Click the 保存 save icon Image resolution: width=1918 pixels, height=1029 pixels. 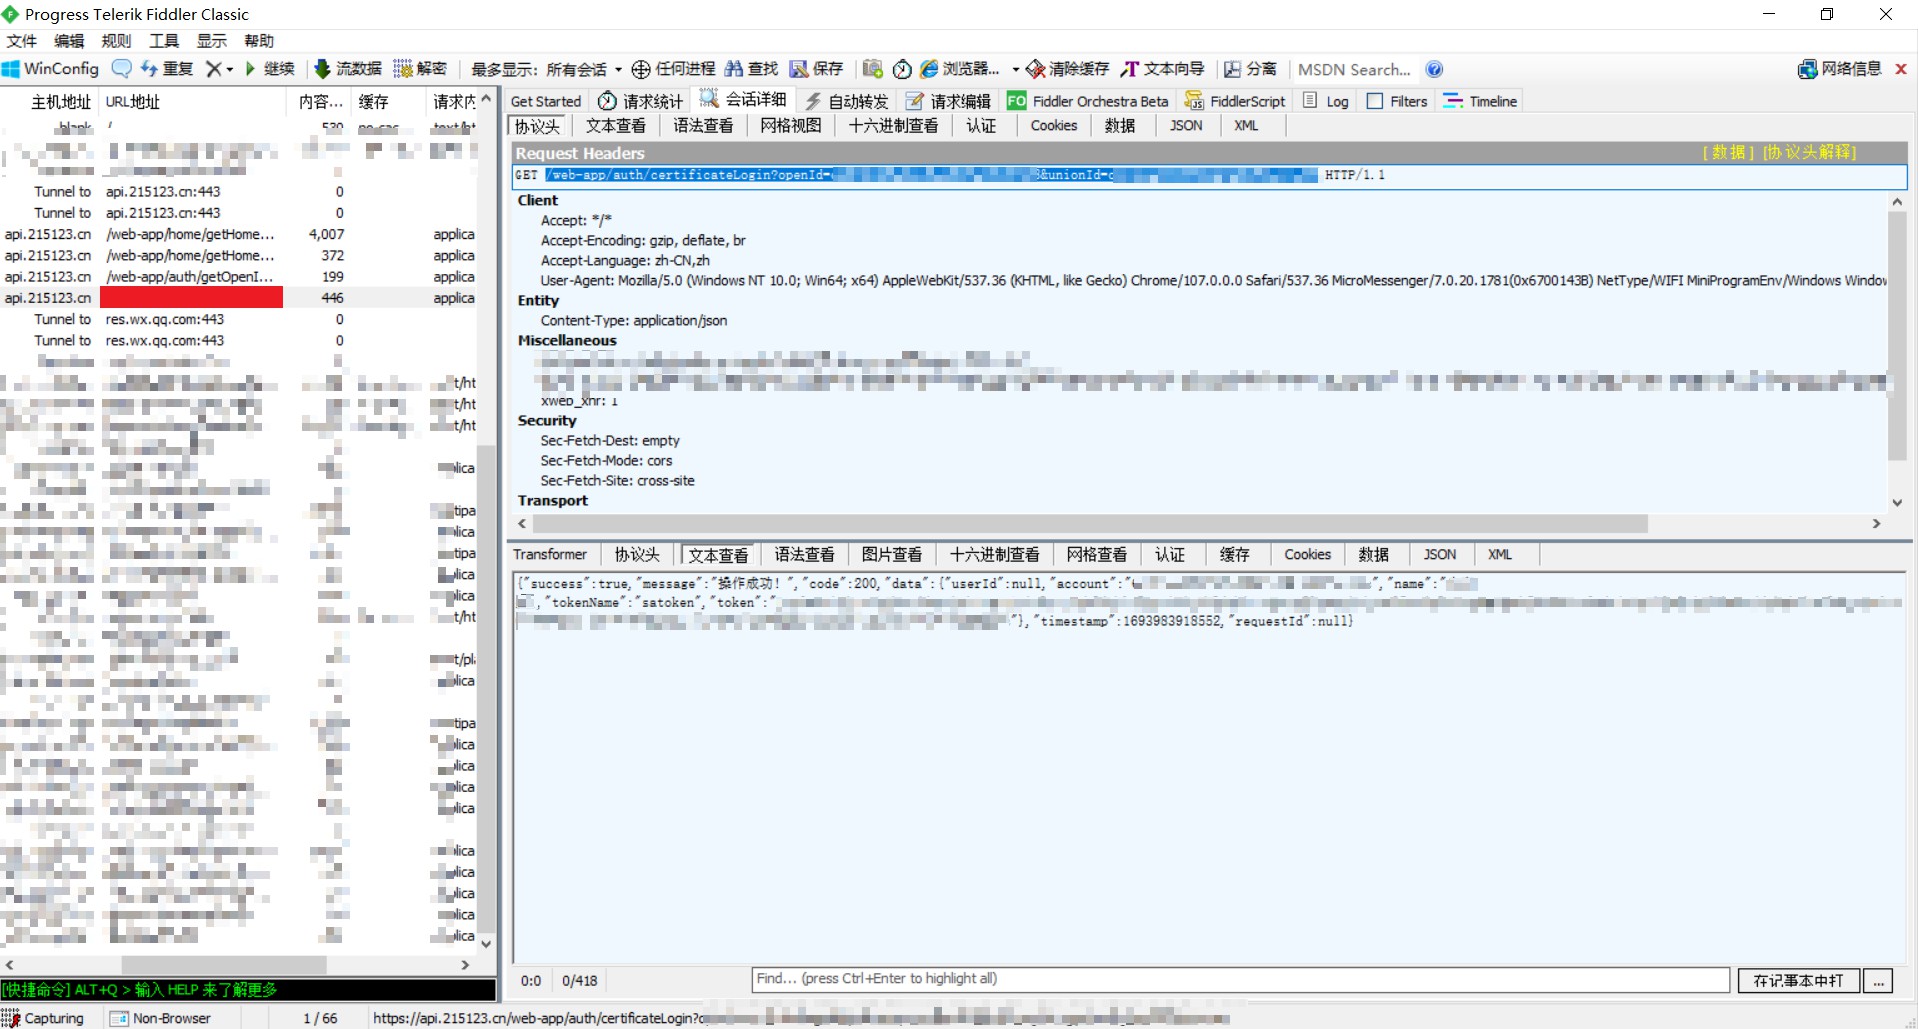click(x=816, y=69)
